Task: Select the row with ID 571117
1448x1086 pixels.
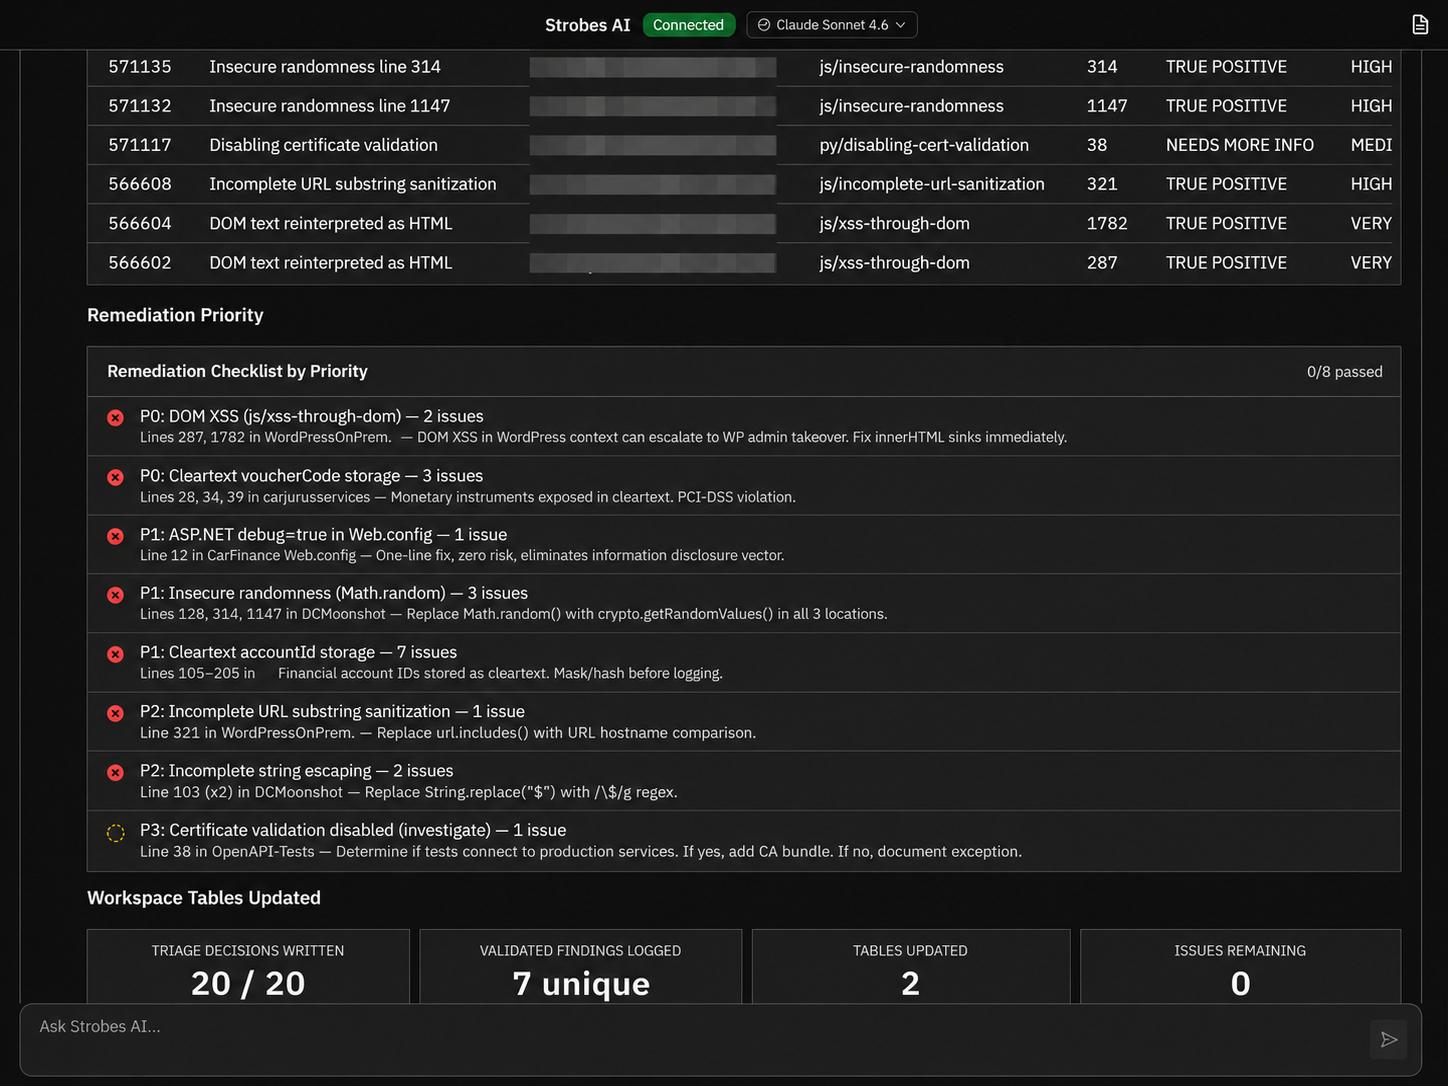Action: [x=744, y=145]
